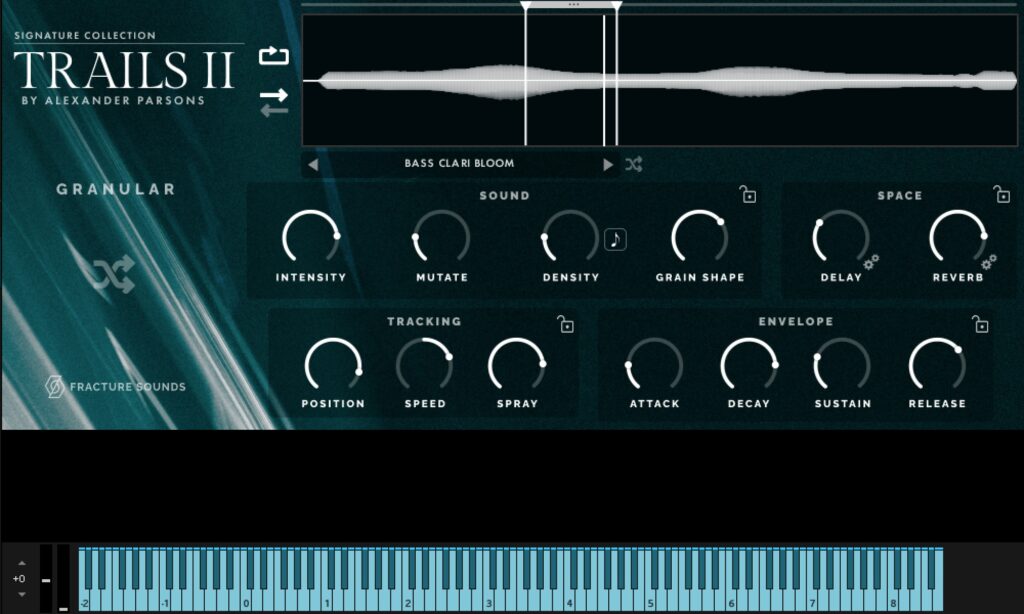
Task: Click the mod wheel strip
Action: pos(63,579)
